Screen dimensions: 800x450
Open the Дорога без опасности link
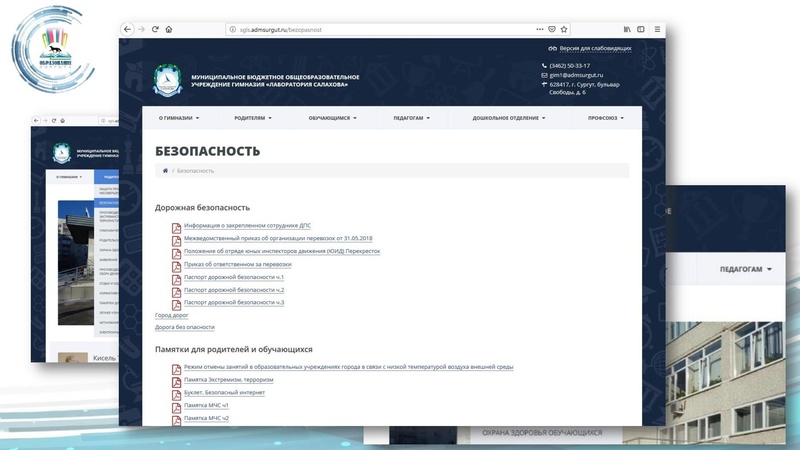185,327
